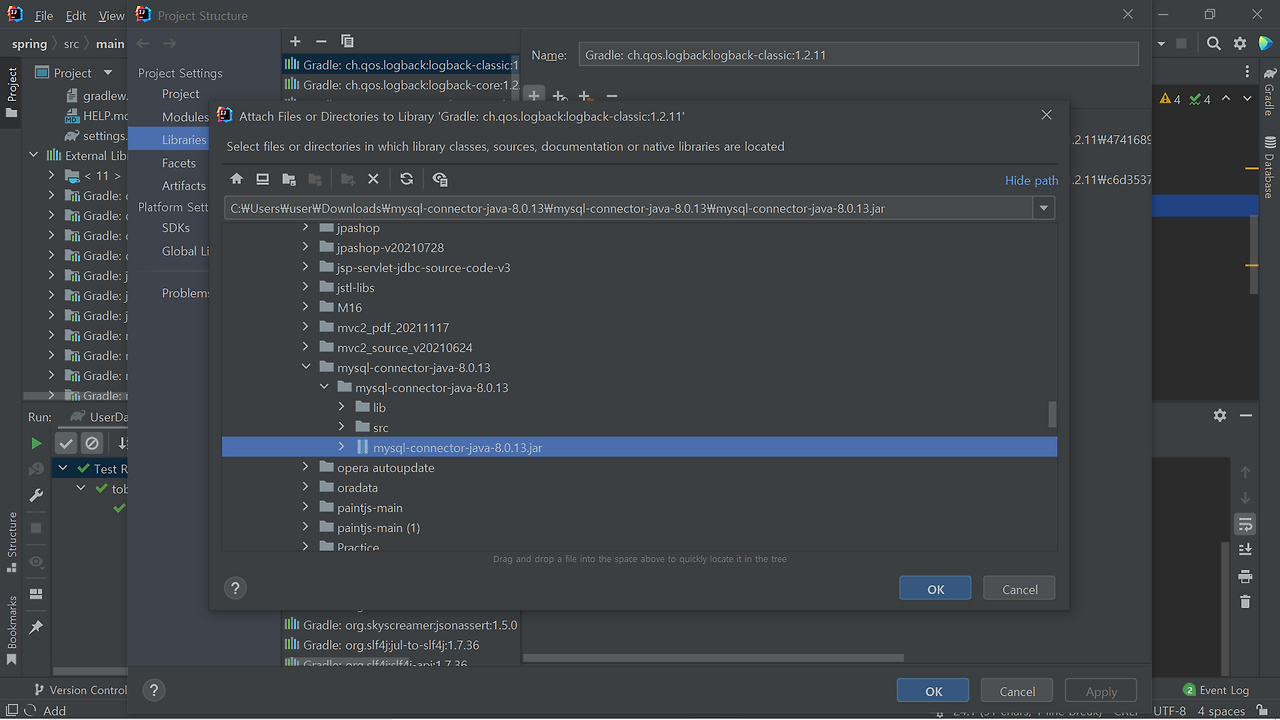Expand the jpashop folder
Viewport: 1280px width, 720px height.
[307, 228]
